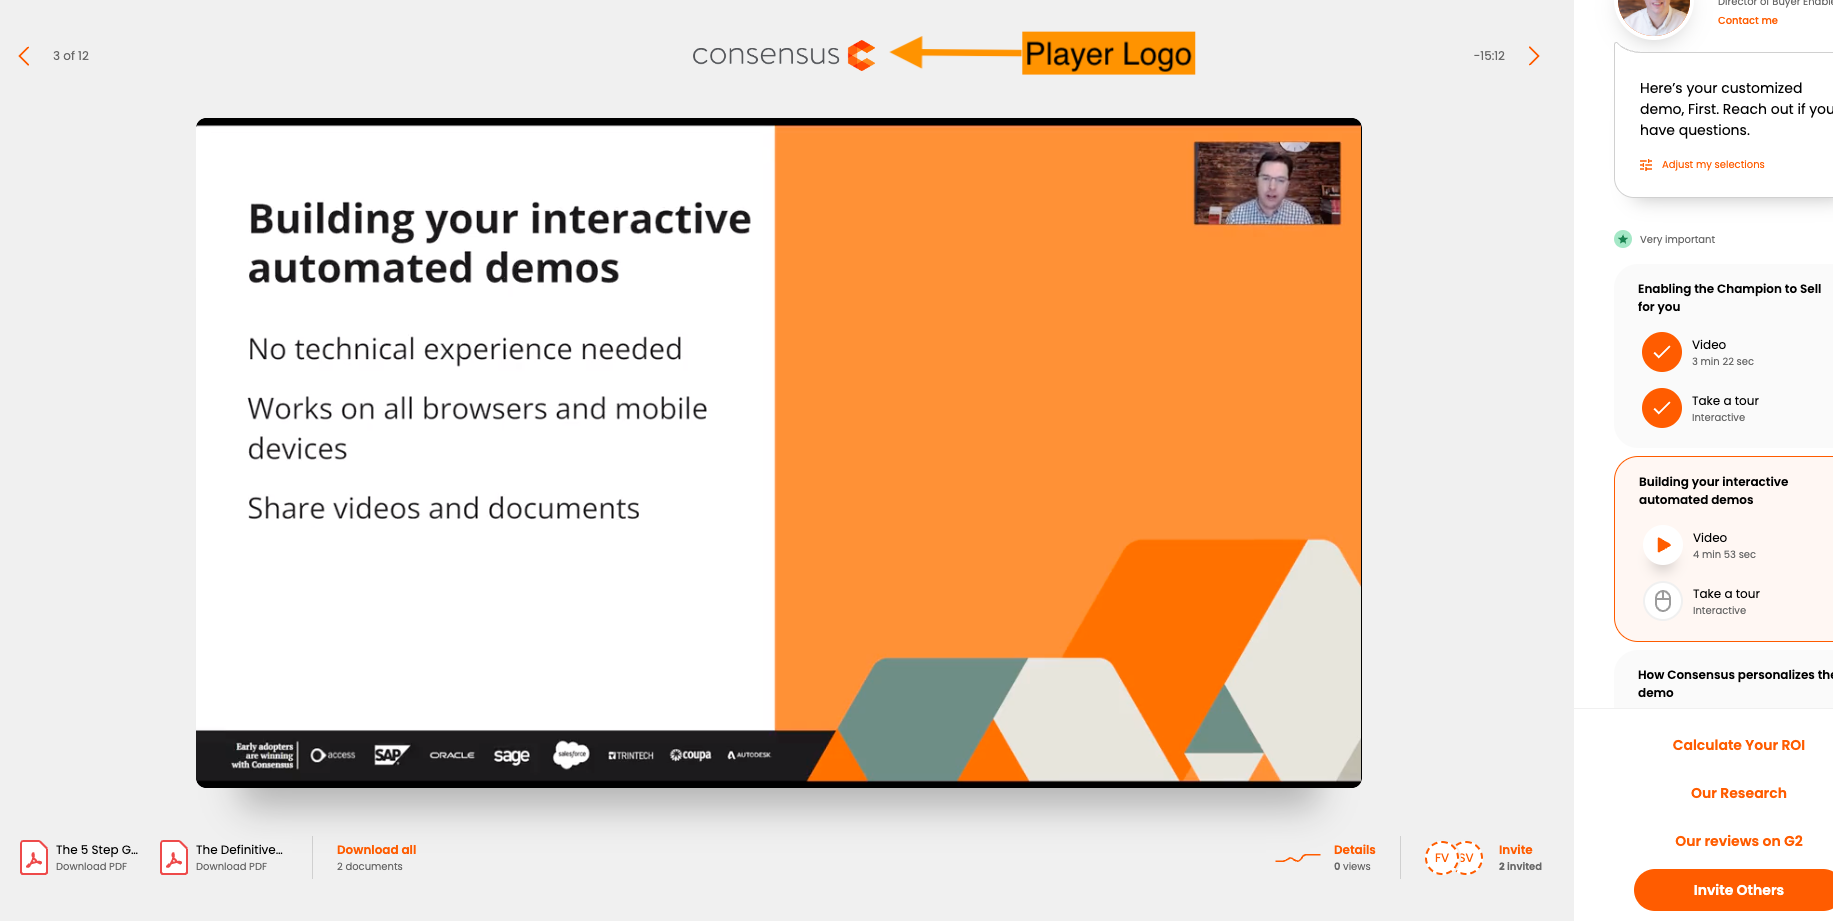Click The 5 Step G... document title
Screen dimensions: 1833x921
(x=97, y=850)
